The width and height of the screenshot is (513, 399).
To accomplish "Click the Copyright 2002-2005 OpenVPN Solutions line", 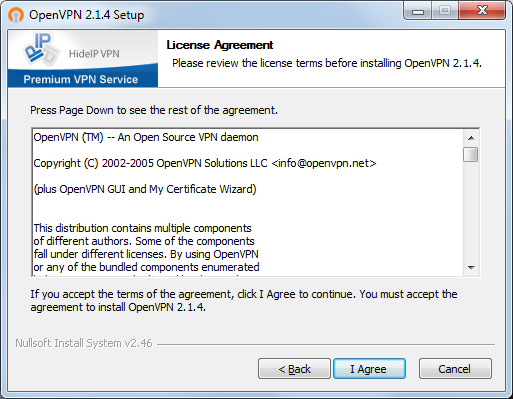I will pos(205,163).
